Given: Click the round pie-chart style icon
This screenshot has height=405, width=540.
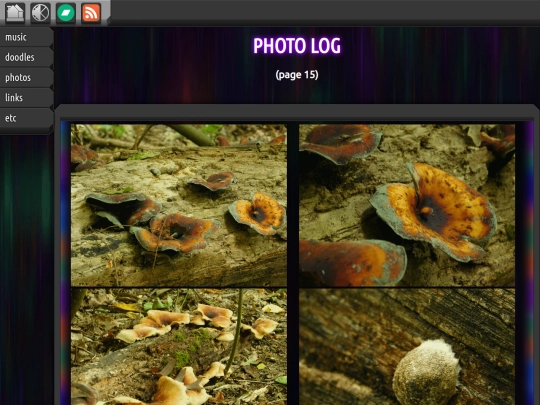Looking at the screenshot, I should coord(40,13).
